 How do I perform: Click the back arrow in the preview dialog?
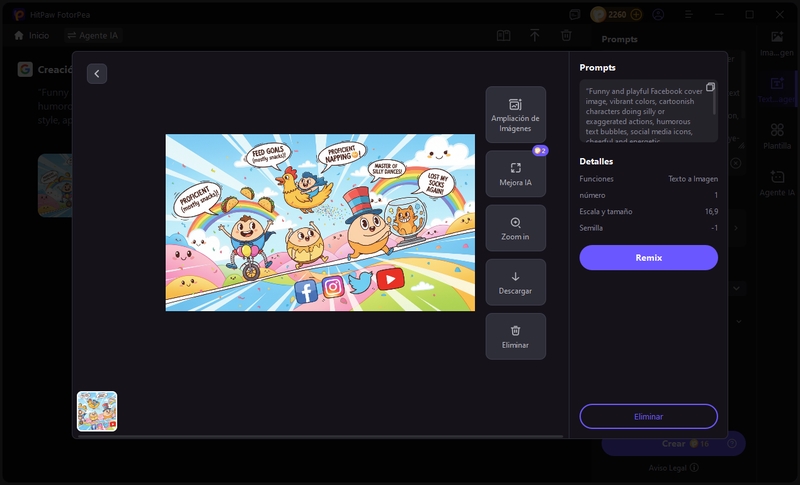[x=97, y=74]
